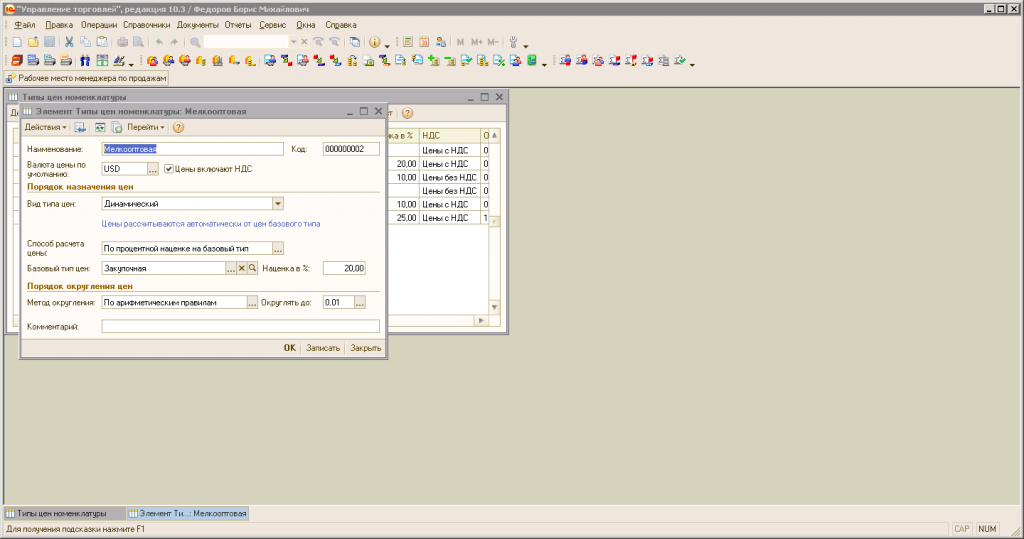Open print preview icon in main toolbar
The image size is (1024, 539).
click(138, 42)
